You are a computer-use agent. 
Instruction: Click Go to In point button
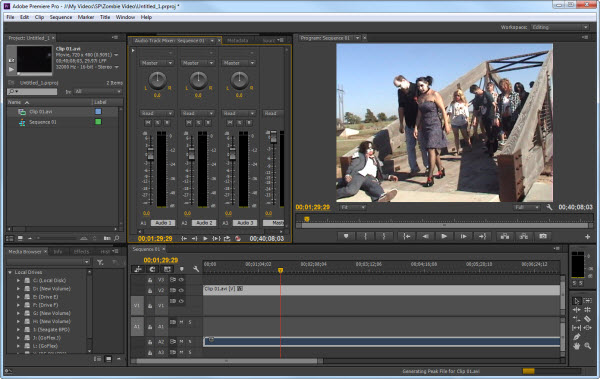(406, 237)
